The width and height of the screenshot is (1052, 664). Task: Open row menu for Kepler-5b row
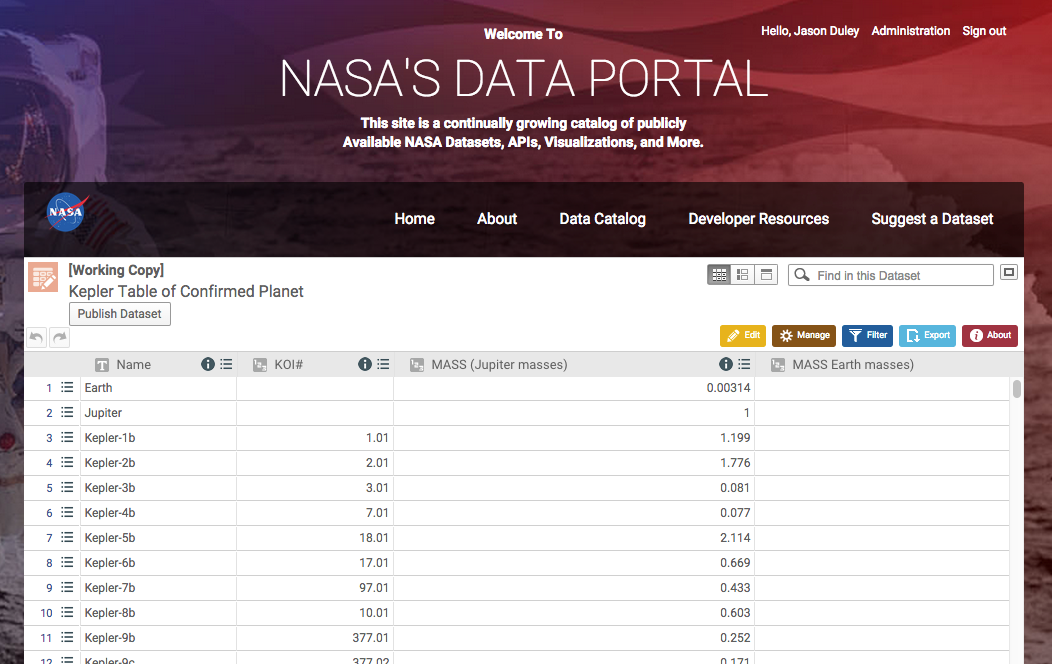[x=67, y=537]
